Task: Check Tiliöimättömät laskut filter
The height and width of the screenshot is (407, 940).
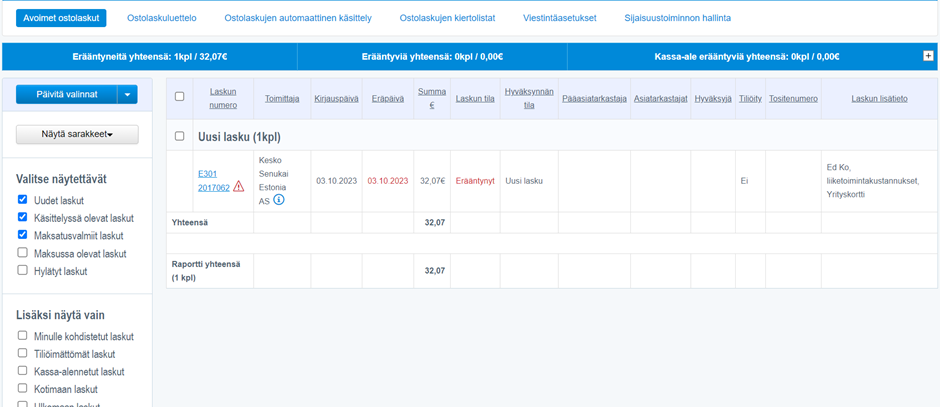Action: point(23,354)
